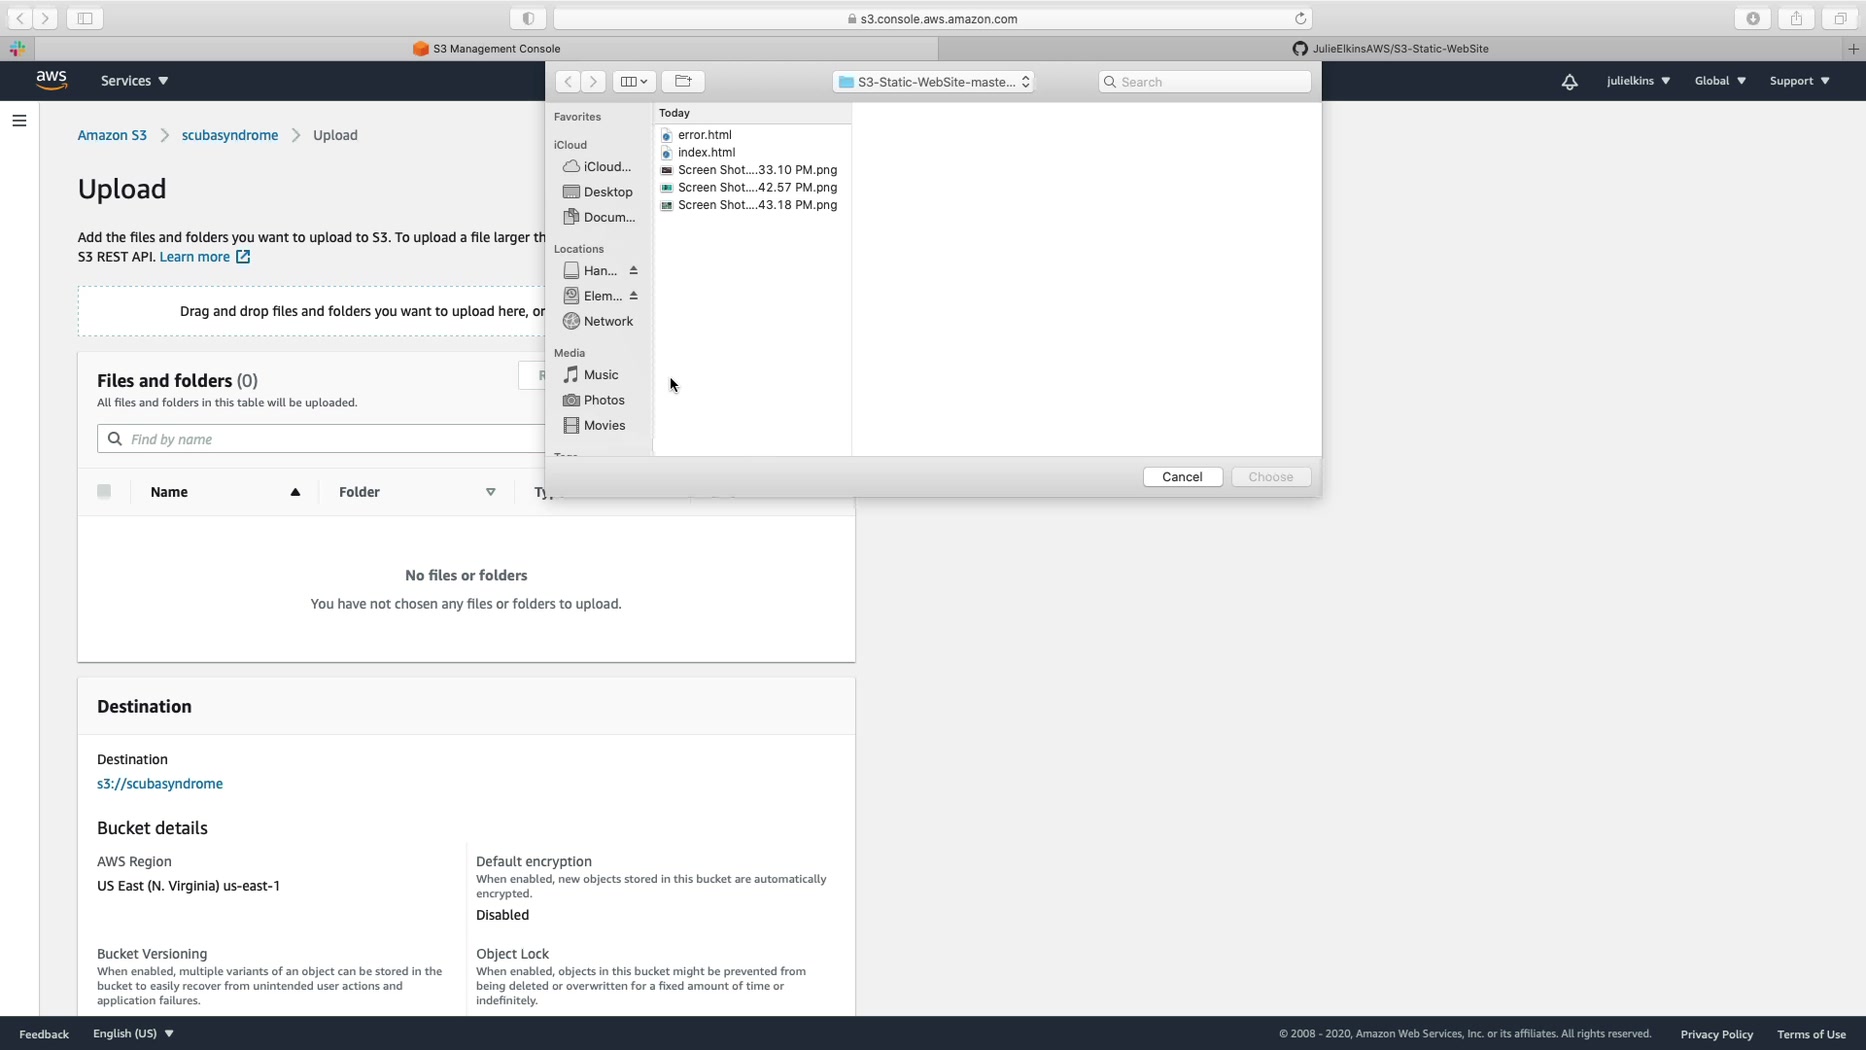The height and width of the screenshot is (1050, 1866).
Task: Expand the julielkins account menu
Action: [1638, 81]
